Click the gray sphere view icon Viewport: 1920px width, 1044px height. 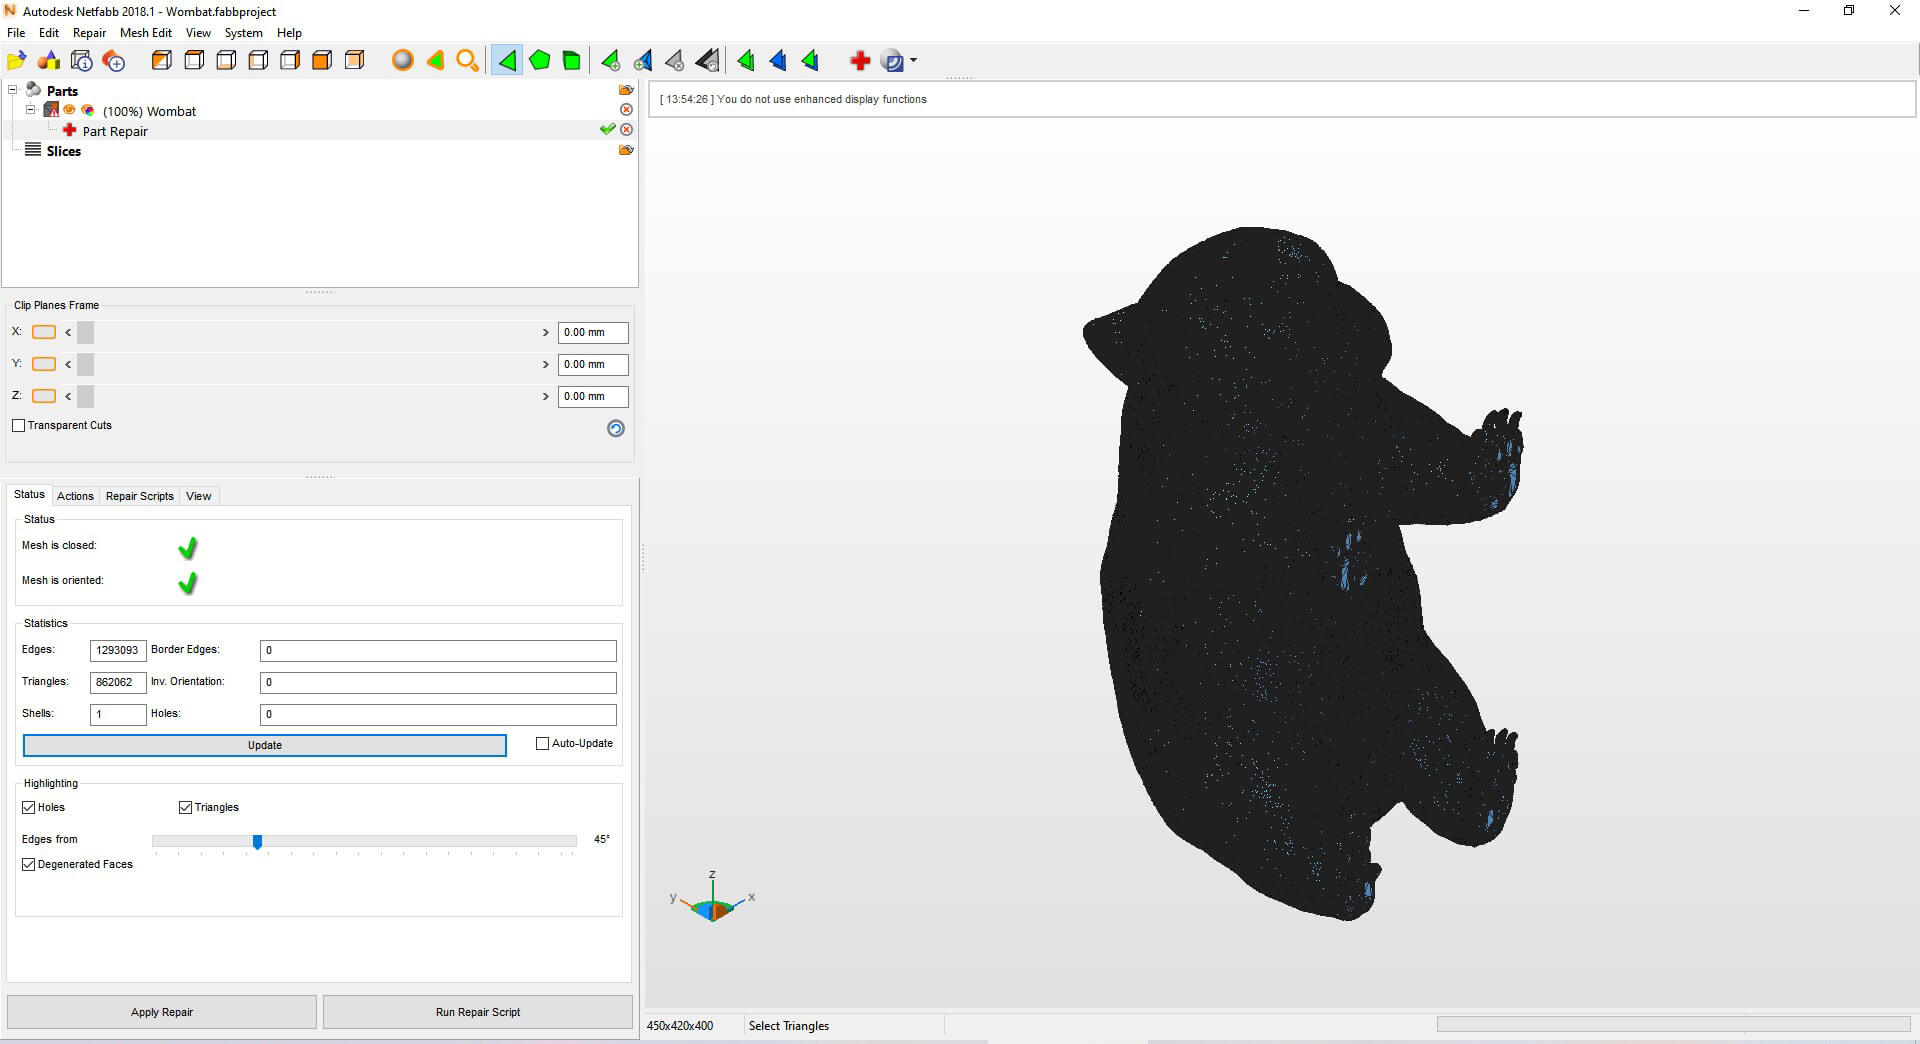point(402,61)
